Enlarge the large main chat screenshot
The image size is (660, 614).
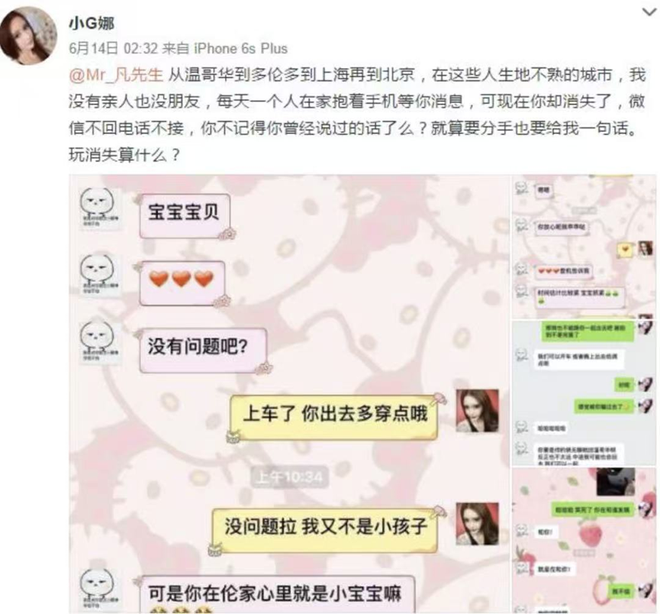pyautogui.click(x=289, y=394)
